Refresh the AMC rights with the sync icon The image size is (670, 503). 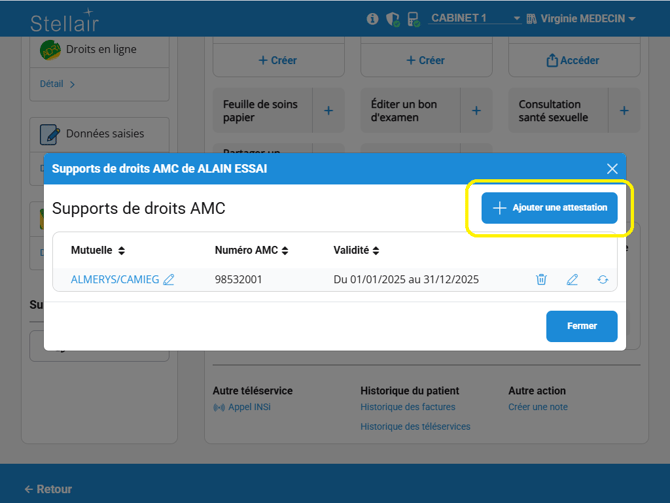pyautogui.click(x=603, y=280)
